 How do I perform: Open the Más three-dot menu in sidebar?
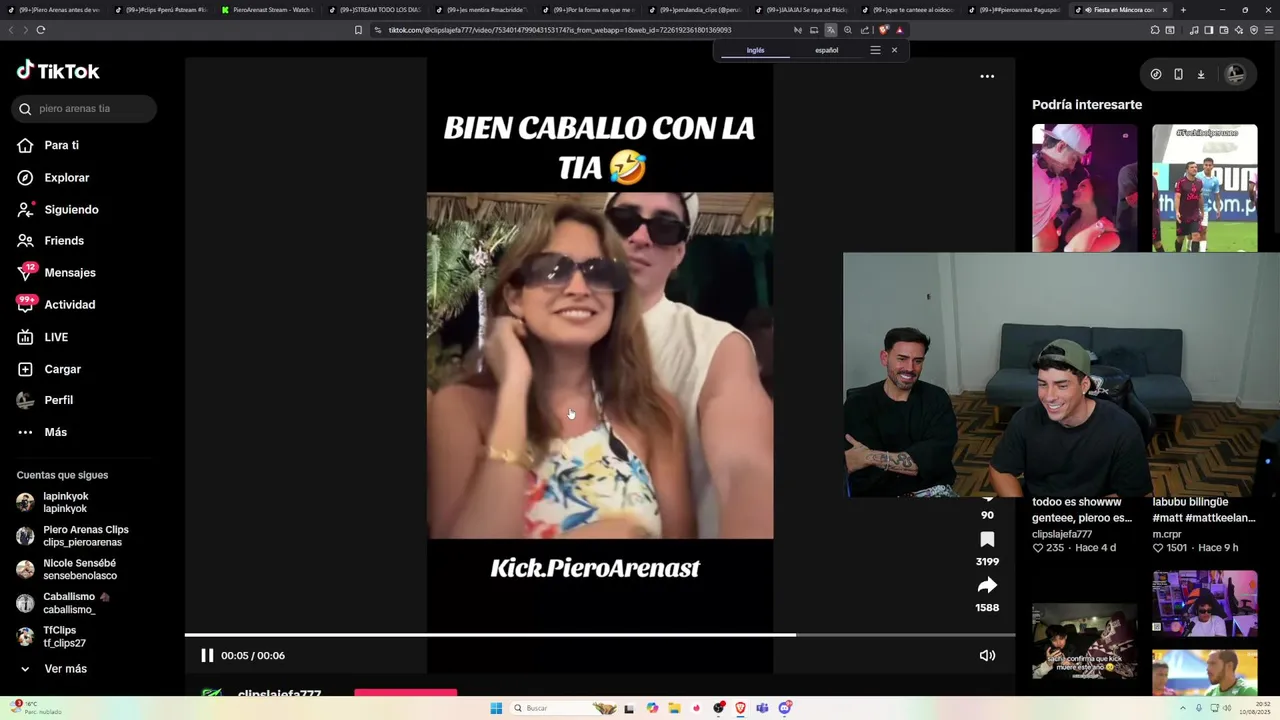point(42,432)
